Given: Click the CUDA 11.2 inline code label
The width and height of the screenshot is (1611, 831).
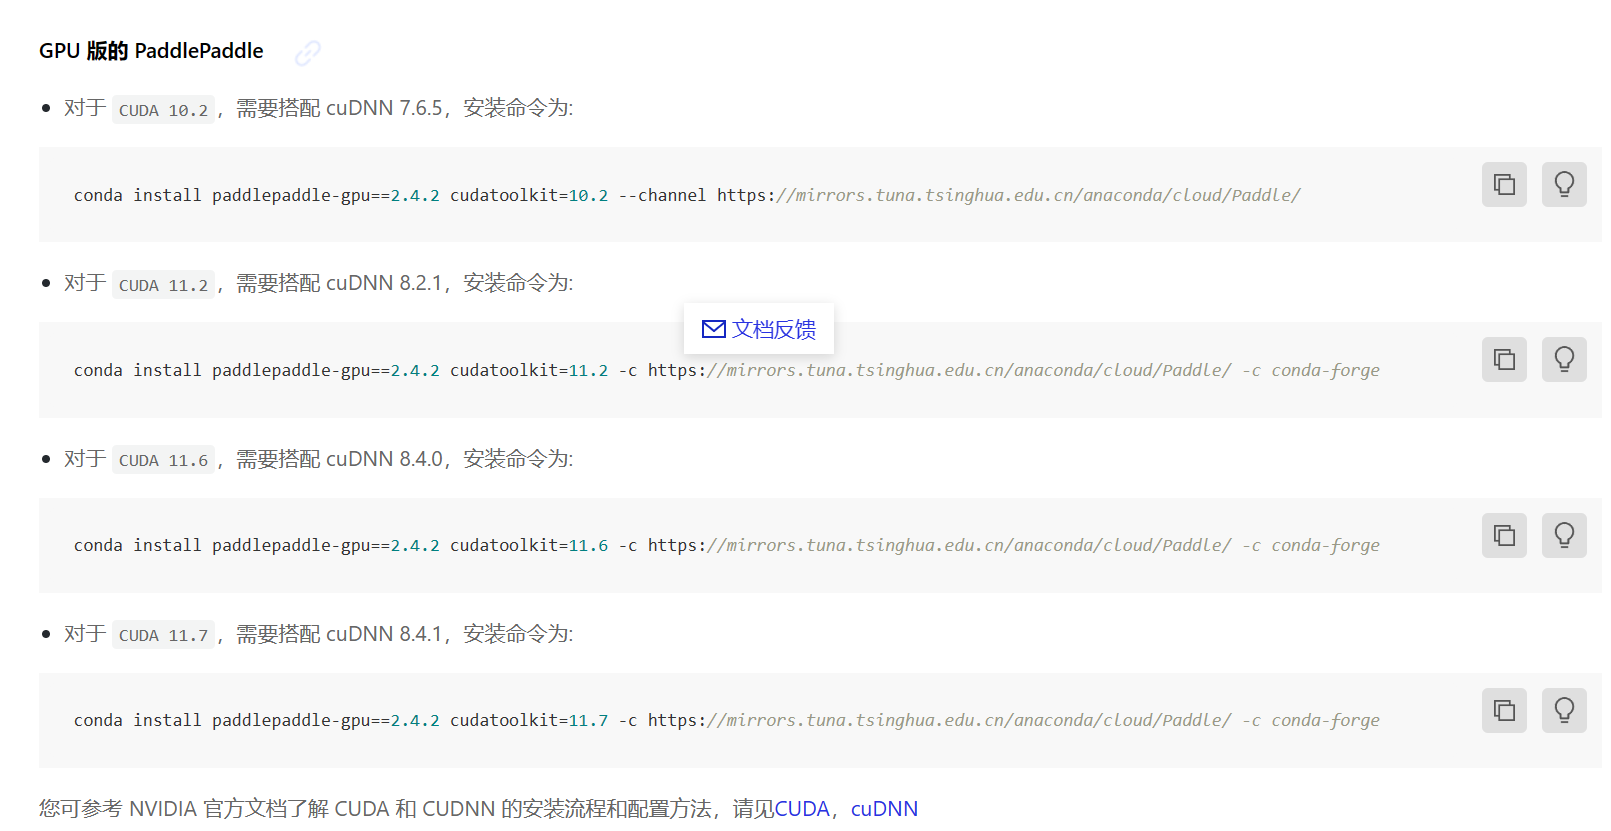Looking at the screenshot, I should click(x=163, y=285).
